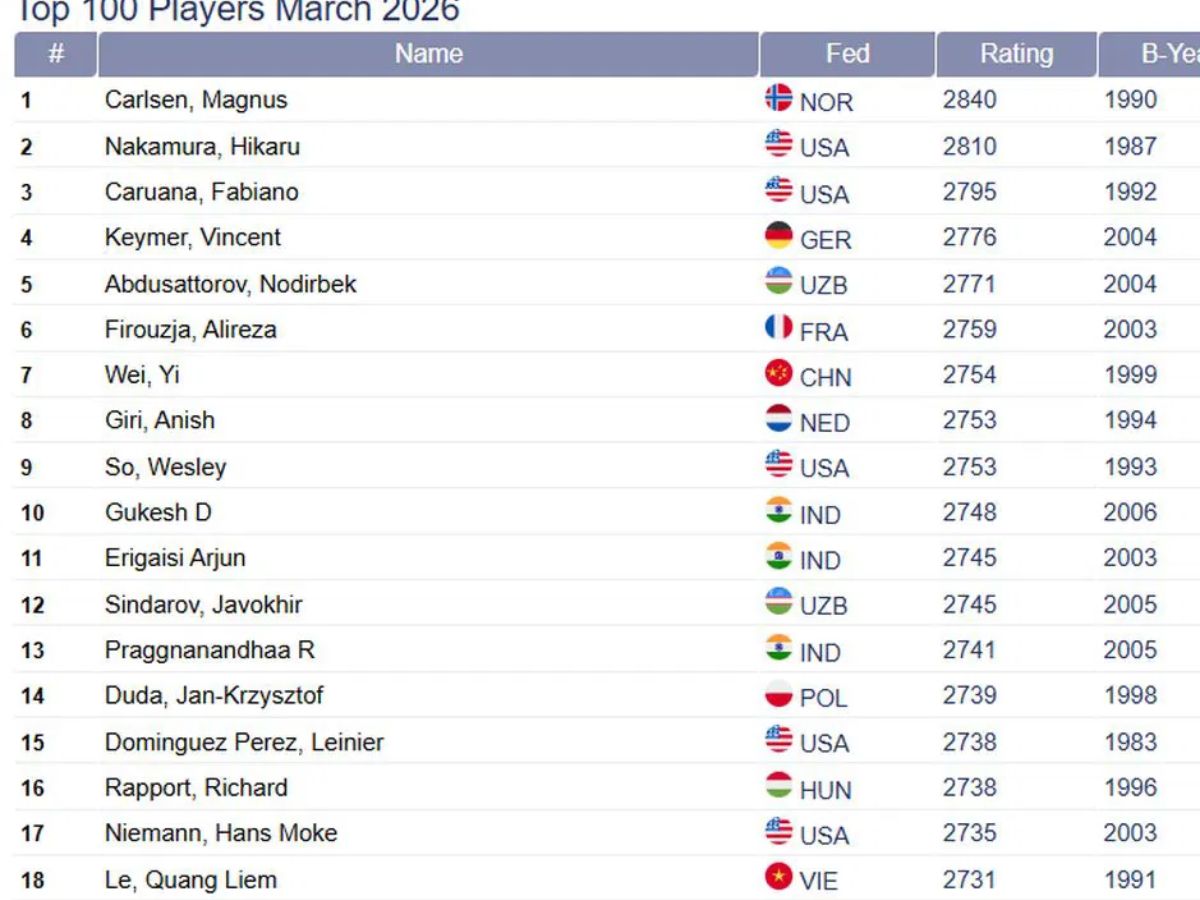
Task: Click Germany flag icon beside GER
Action: tap(778, 236)
